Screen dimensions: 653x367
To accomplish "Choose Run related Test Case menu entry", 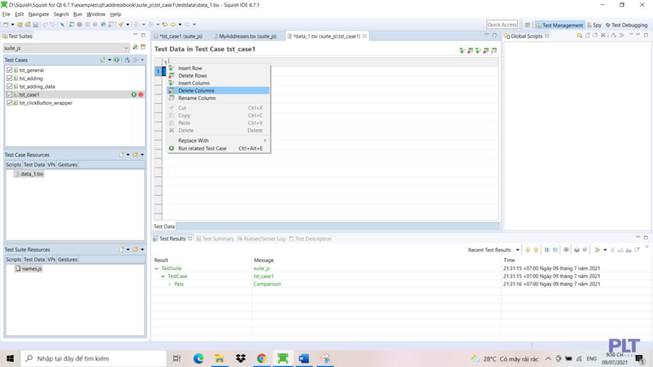I will coord(218,148).
